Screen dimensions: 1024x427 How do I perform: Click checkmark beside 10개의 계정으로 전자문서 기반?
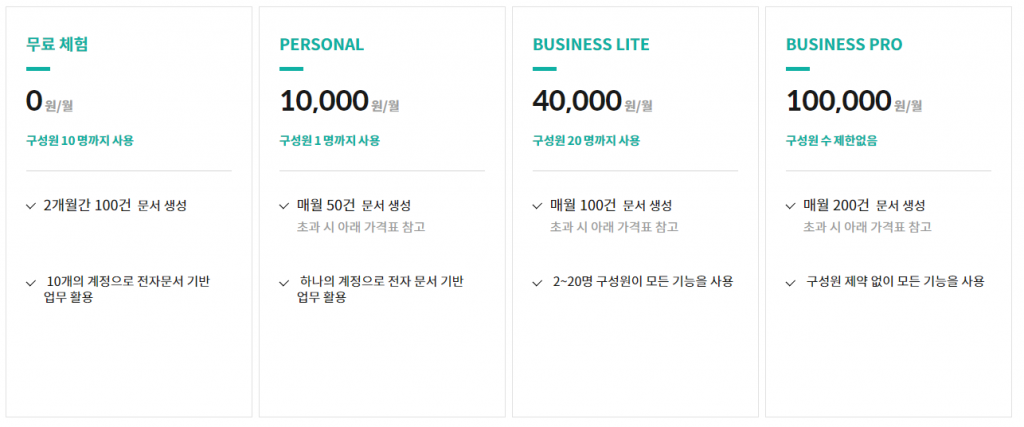(31, 283)
